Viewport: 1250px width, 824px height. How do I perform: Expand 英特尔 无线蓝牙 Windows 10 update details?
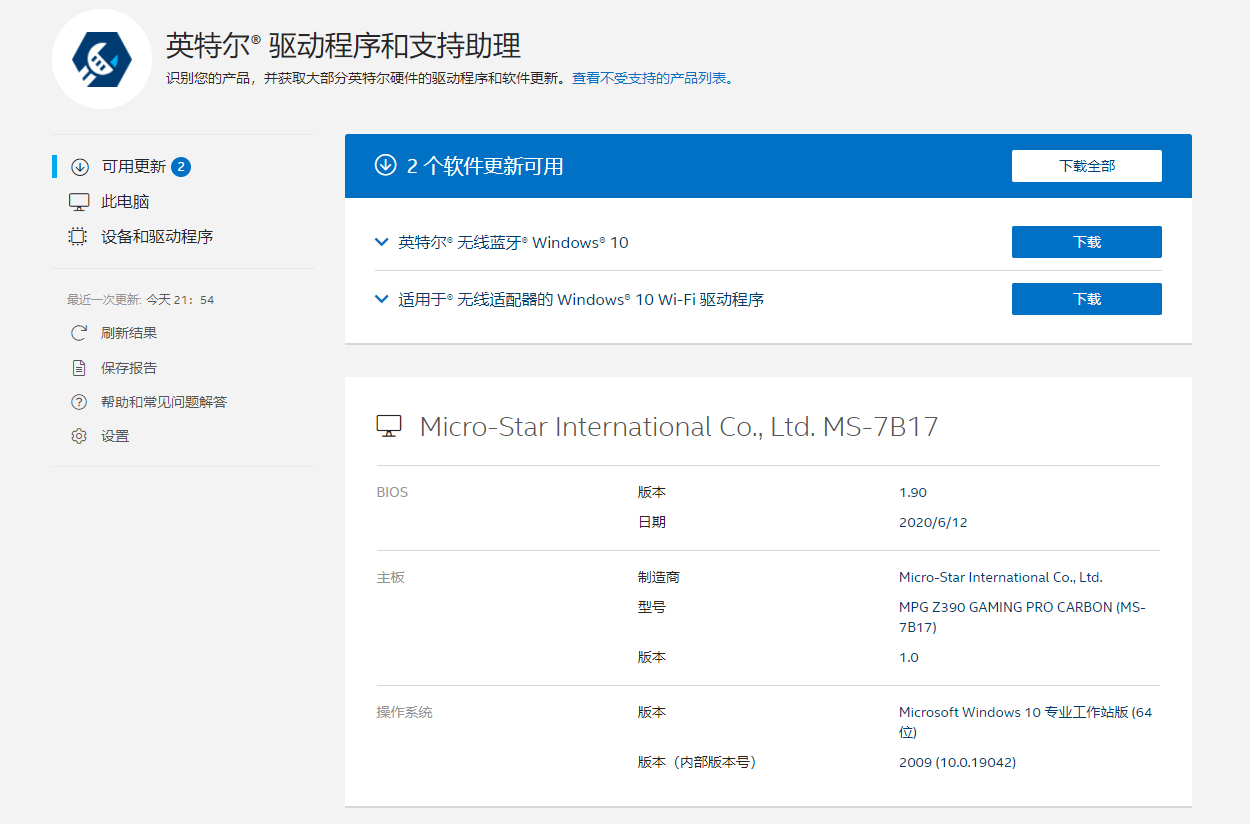click(x=381, y=242)
